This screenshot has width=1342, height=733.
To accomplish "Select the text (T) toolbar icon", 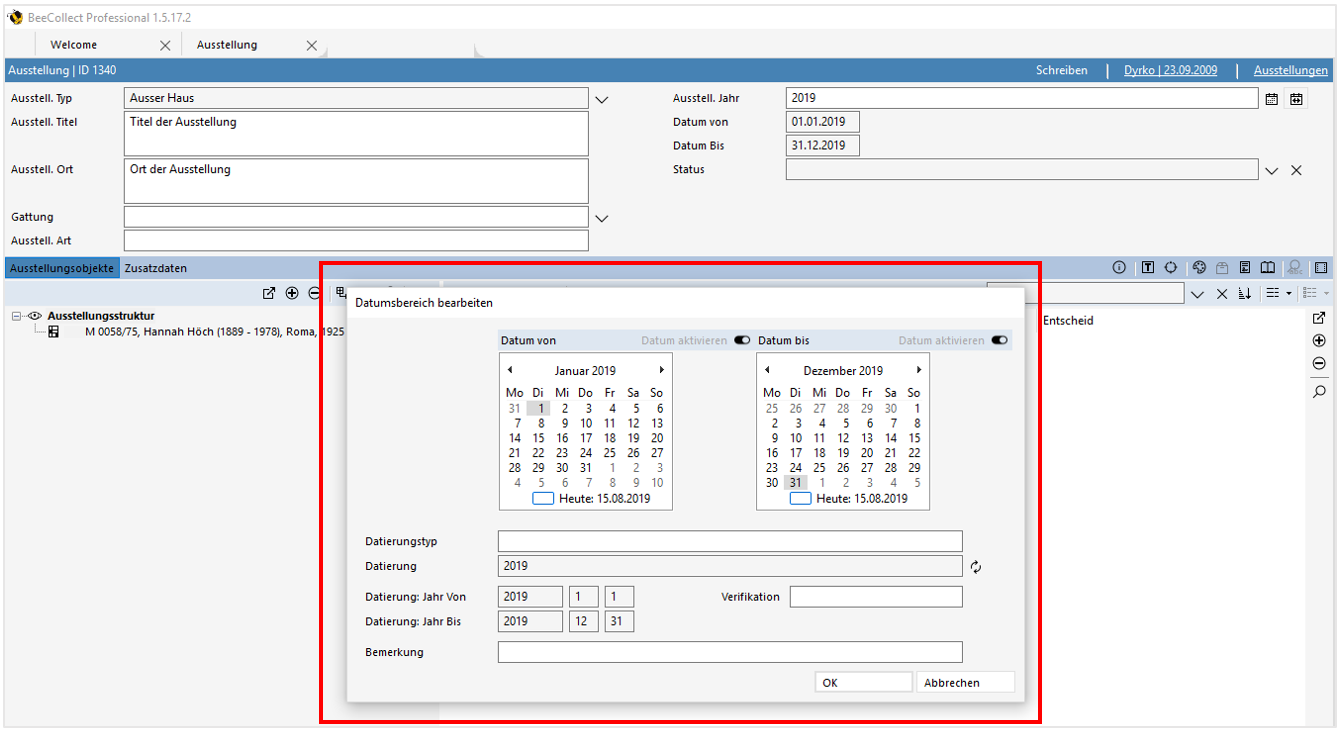I will point(1149,267).
